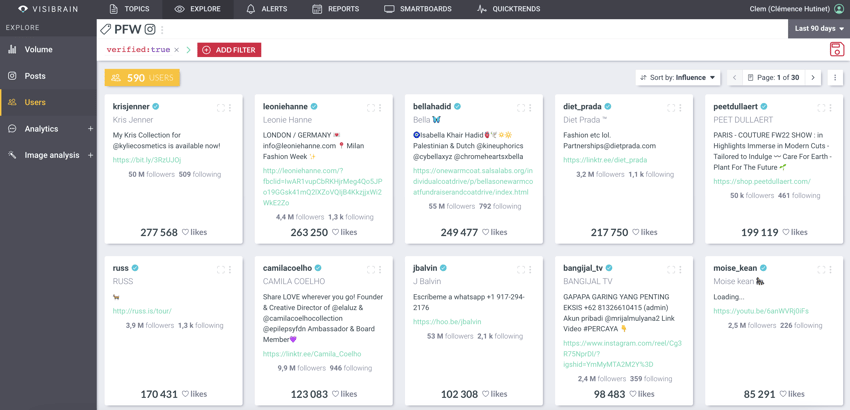The width and height of the screenshot is (850, 410).
Task: Open the Alerts tab
Action: [267, 9]
